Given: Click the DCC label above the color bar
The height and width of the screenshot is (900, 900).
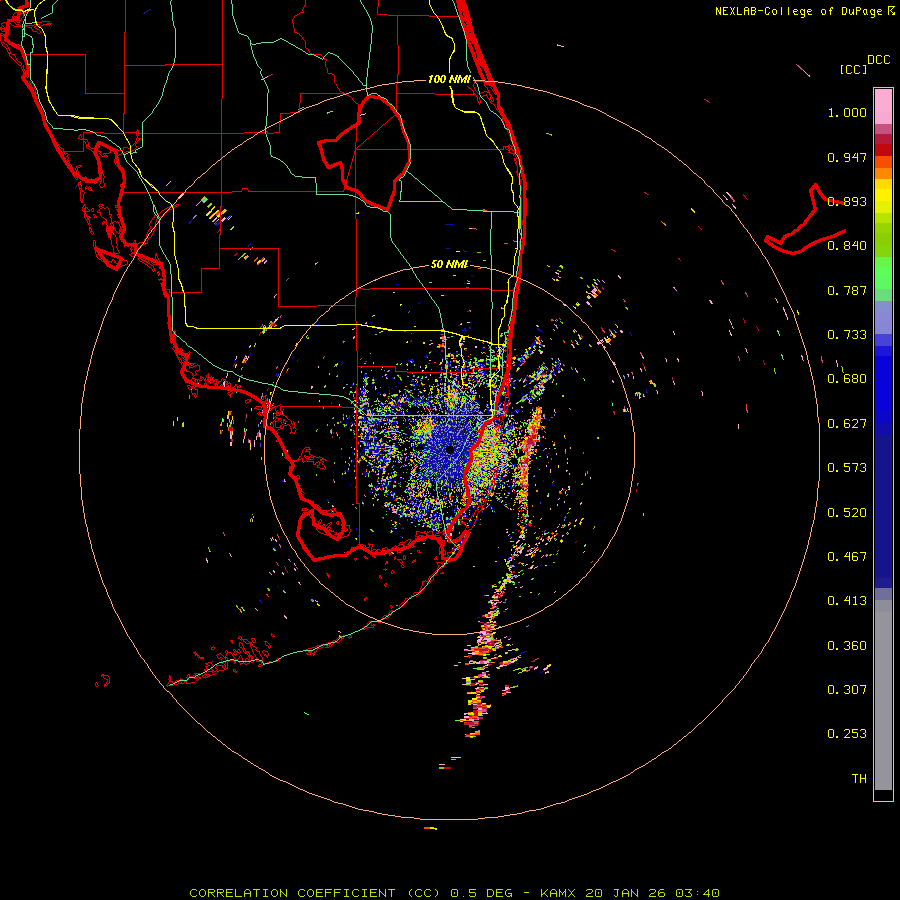Looking at the screenshot, I should tap(879, 60).
